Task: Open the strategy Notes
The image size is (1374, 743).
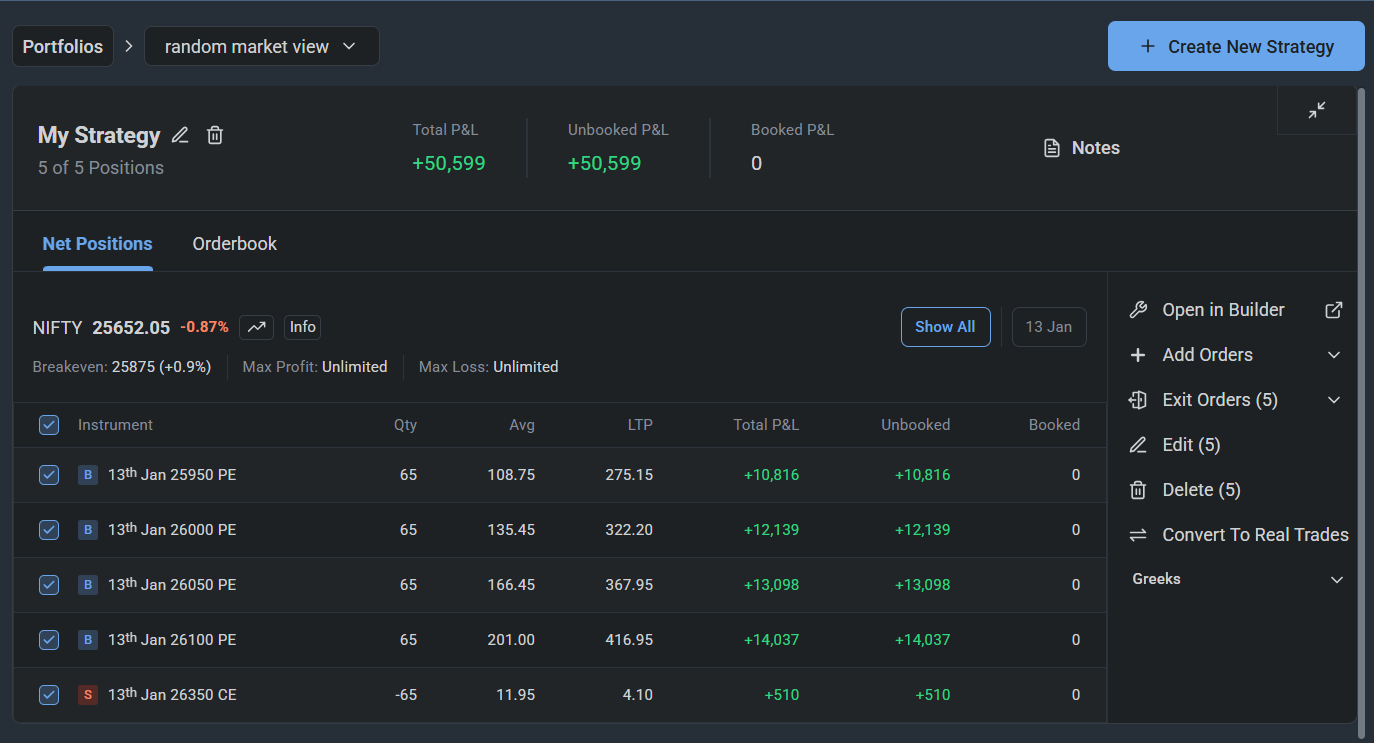Action: tap(1081, 148)
